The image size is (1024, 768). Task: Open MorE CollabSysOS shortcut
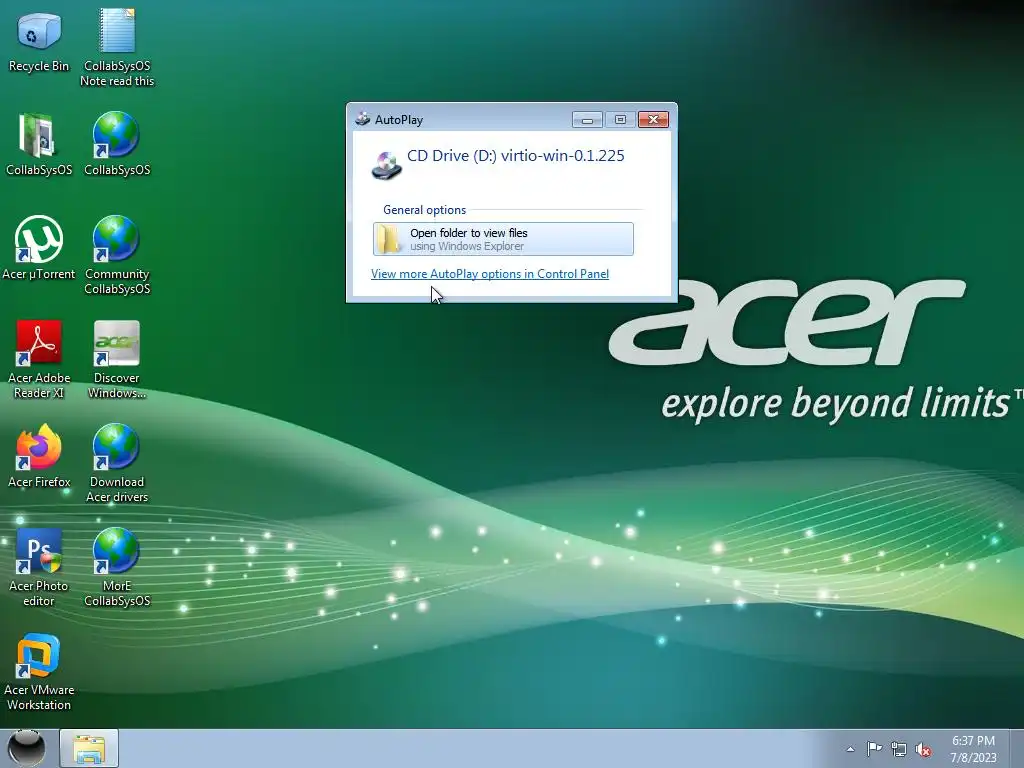pyautogui.click(x=117, y=568)
